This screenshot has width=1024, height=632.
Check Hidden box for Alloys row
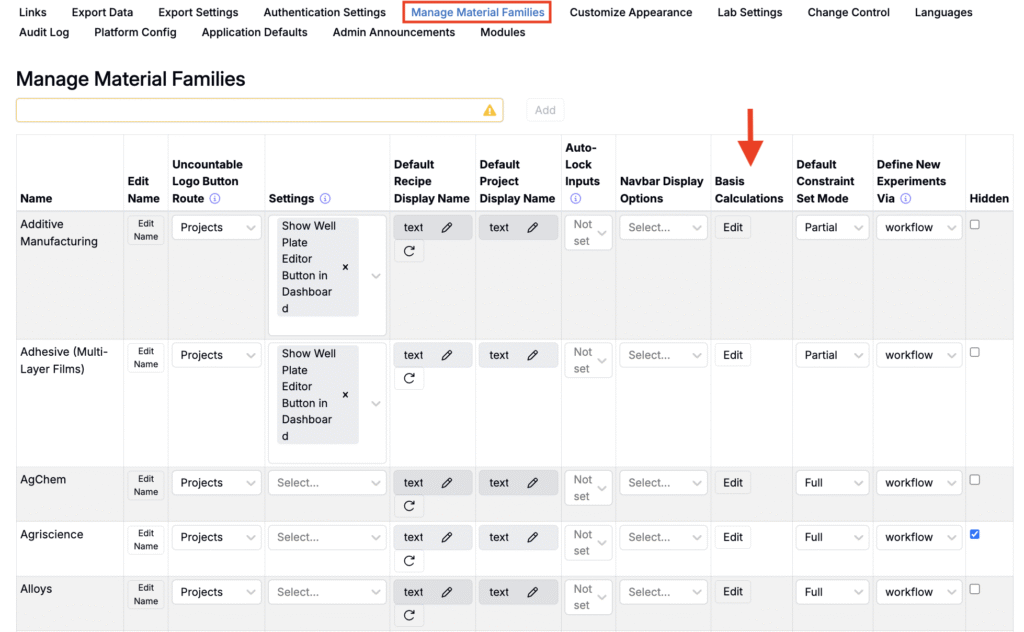click(x=975, y=589)
